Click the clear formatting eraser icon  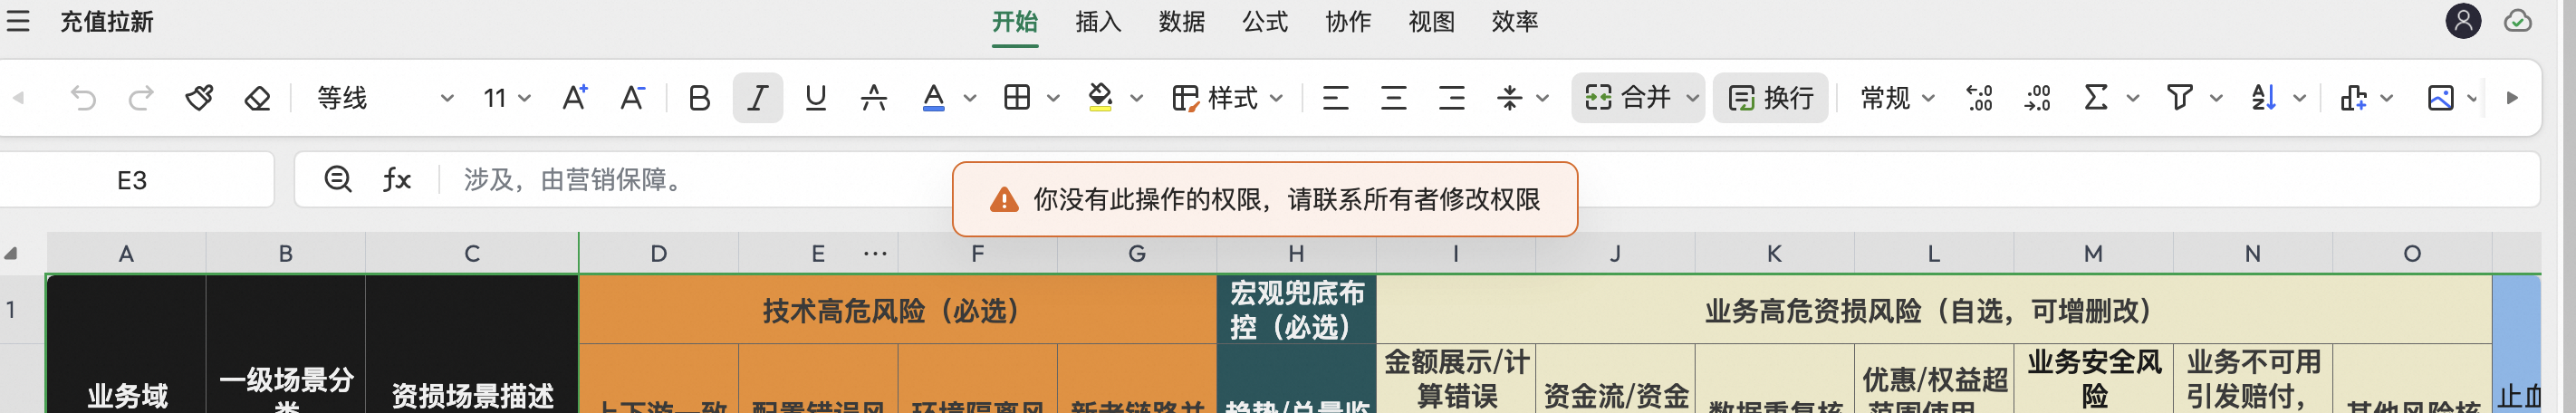257,98
